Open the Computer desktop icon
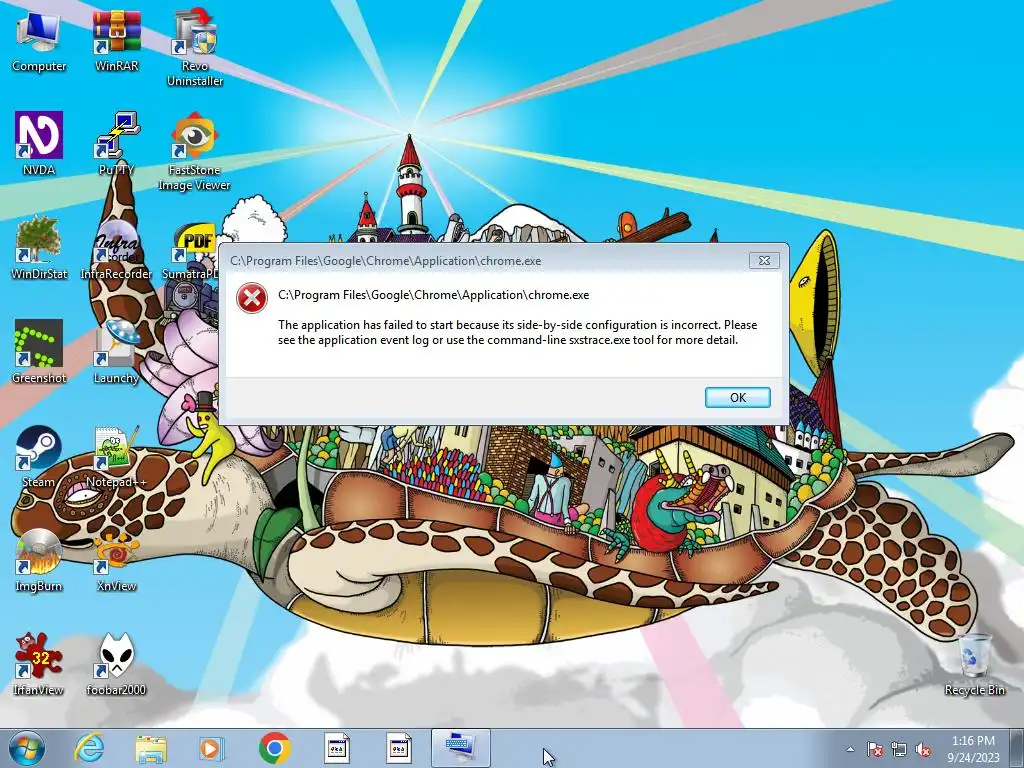This screenshot has height=768, width=1024. coord(39,40)
